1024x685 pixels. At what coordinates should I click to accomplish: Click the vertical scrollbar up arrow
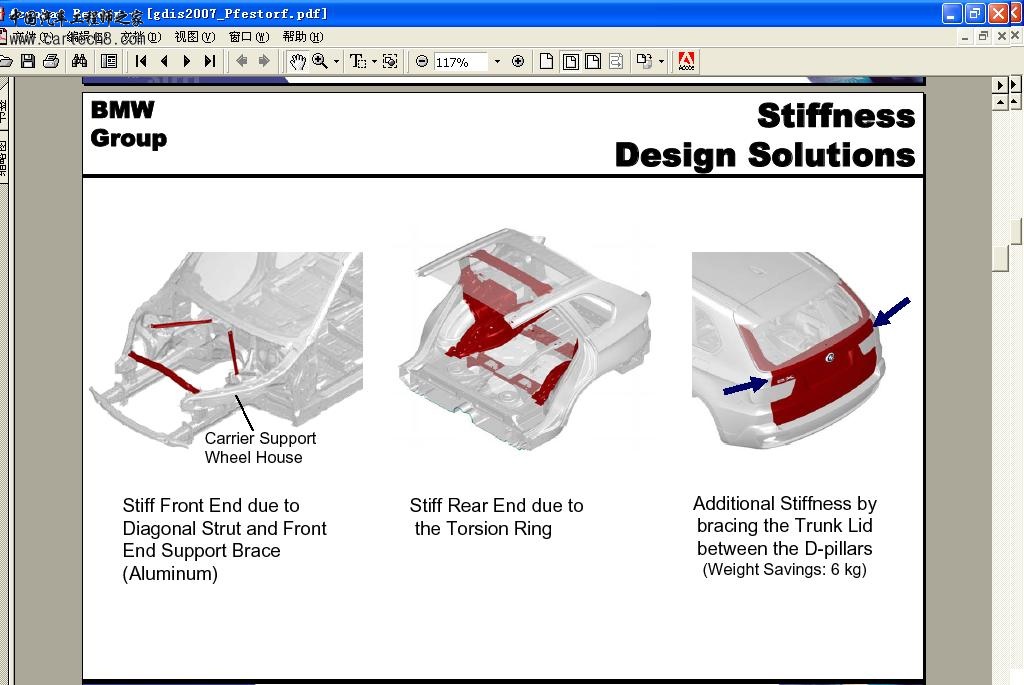pos(1000,103)
